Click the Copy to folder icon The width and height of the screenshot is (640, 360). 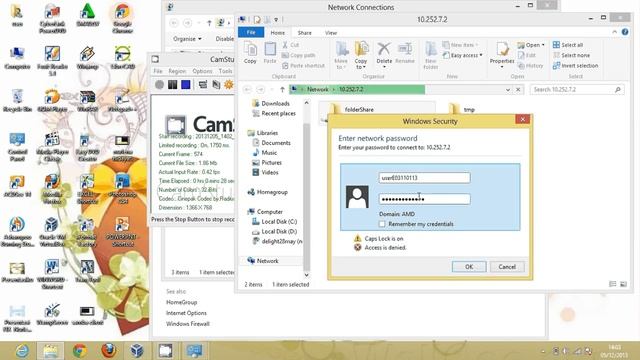pyautogui.click(x=361, y=49)
